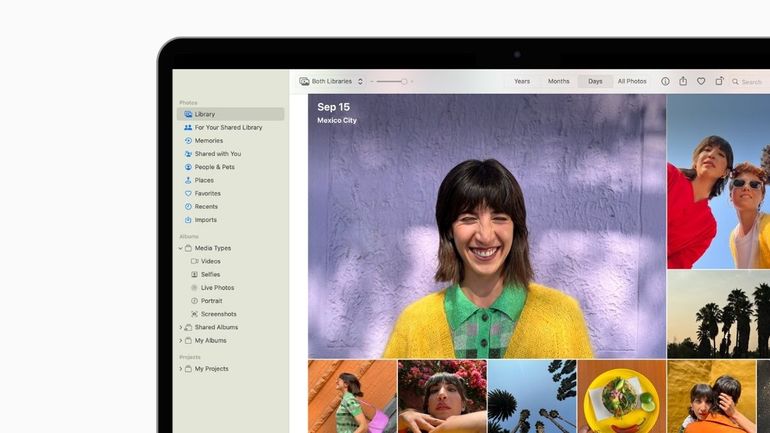The height and width of the screenshot is (433, 770).
Task: Click the Search magnifier icon
Action: pyautogui.click(x=735, y=81)
